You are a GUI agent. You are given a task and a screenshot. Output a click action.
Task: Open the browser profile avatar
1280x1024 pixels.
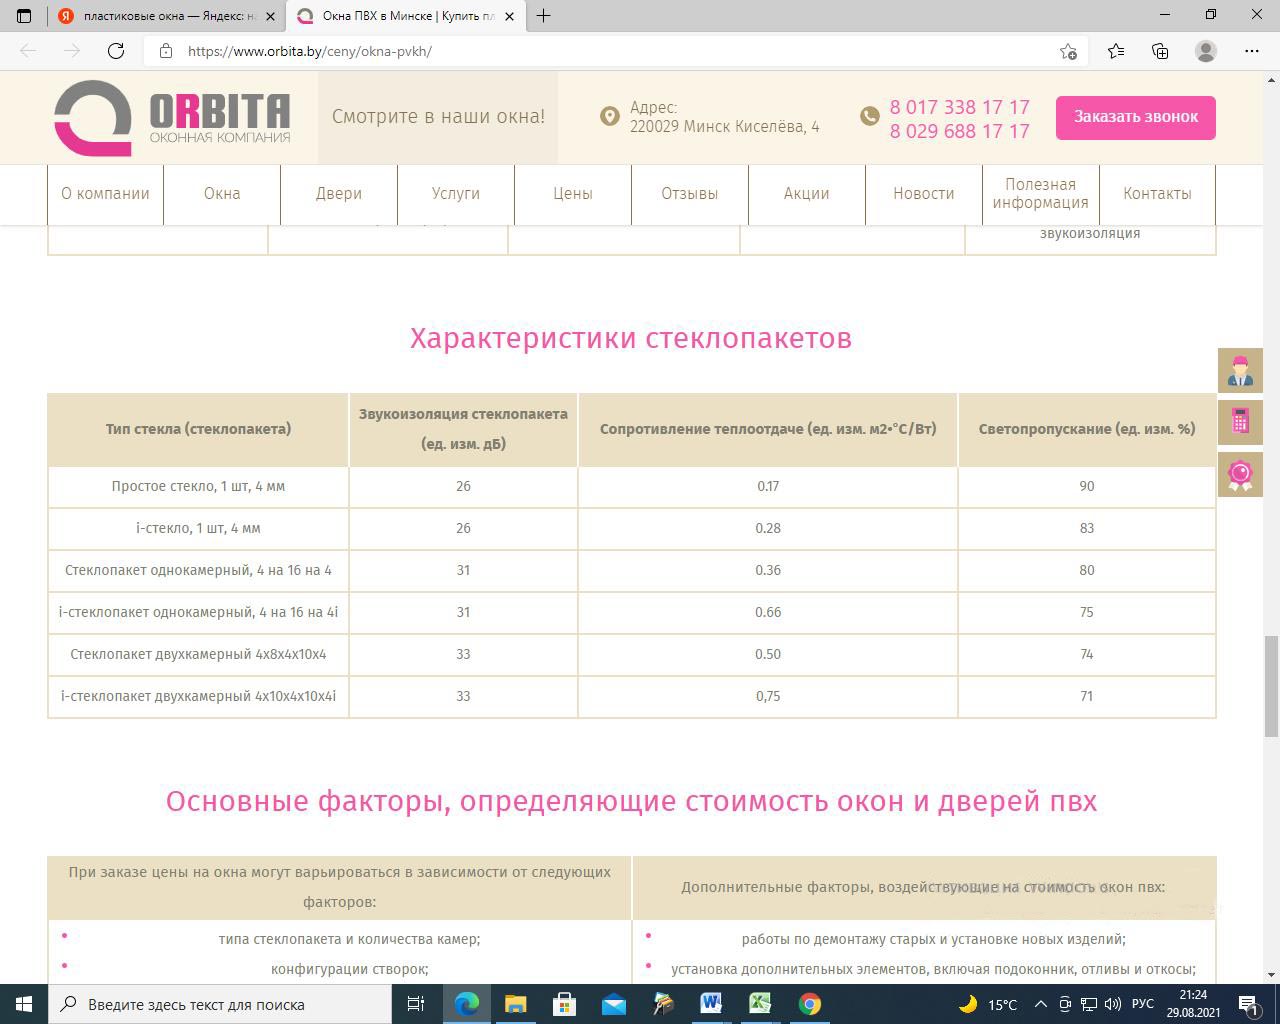point(1206,51)
